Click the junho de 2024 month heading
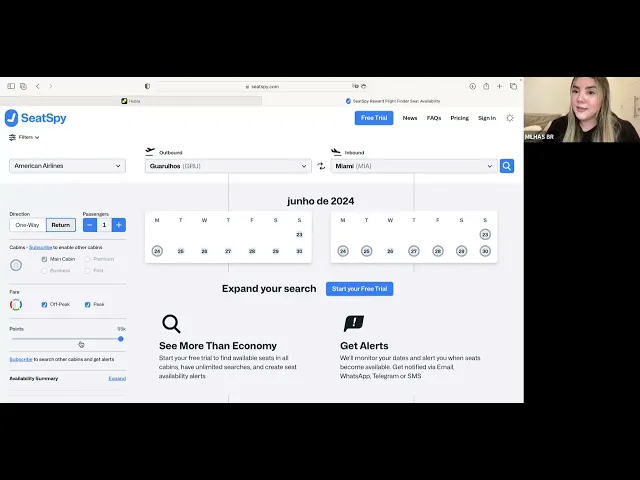This screenshot has width=640, height=480. click(321, 201)
